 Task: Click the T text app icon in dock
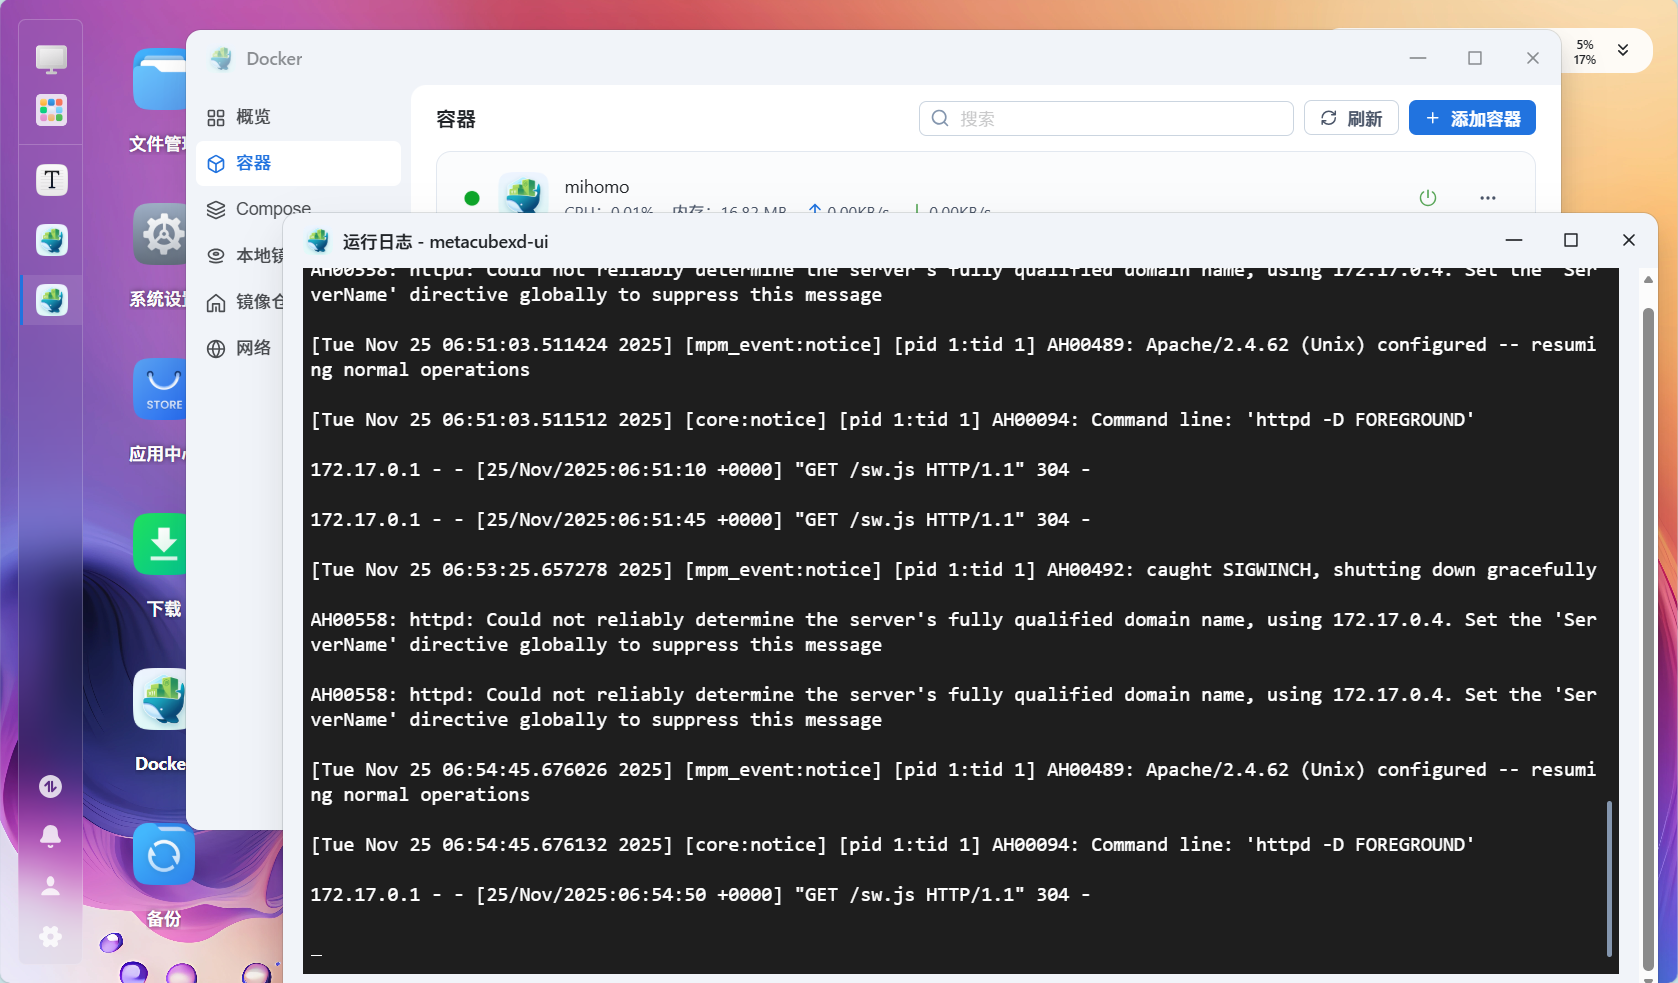coord(52,180)
